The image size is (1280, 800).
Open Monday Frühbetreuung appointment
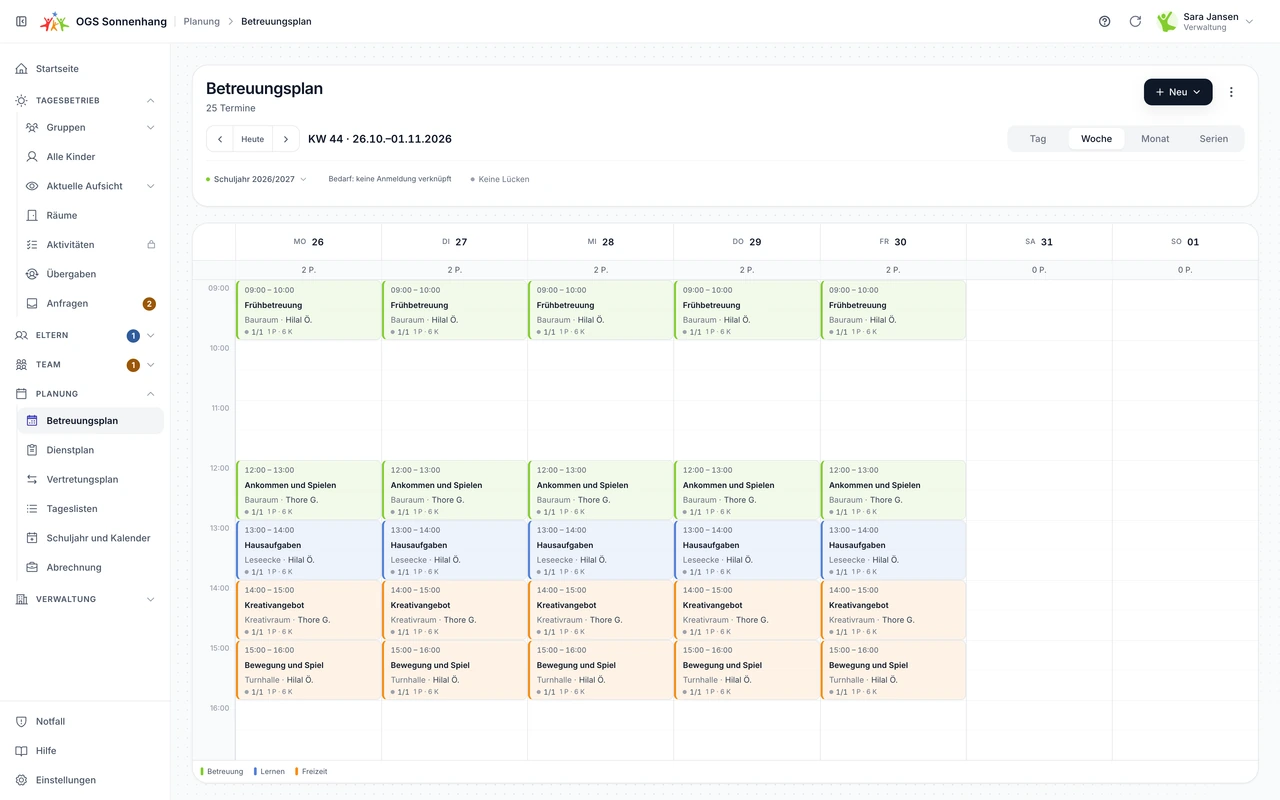tap(308, 310)
